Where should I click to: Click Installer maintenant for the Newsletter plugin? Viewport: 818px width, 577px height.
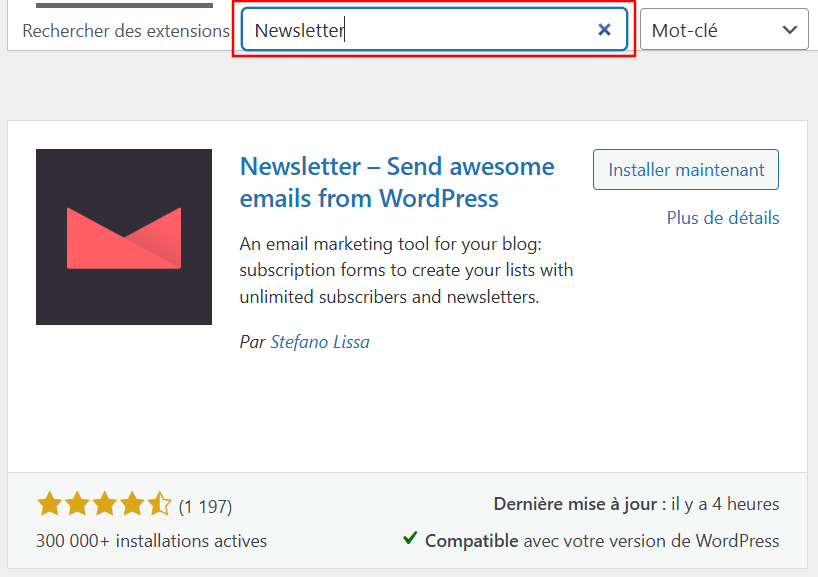click(x=685, y=169)
